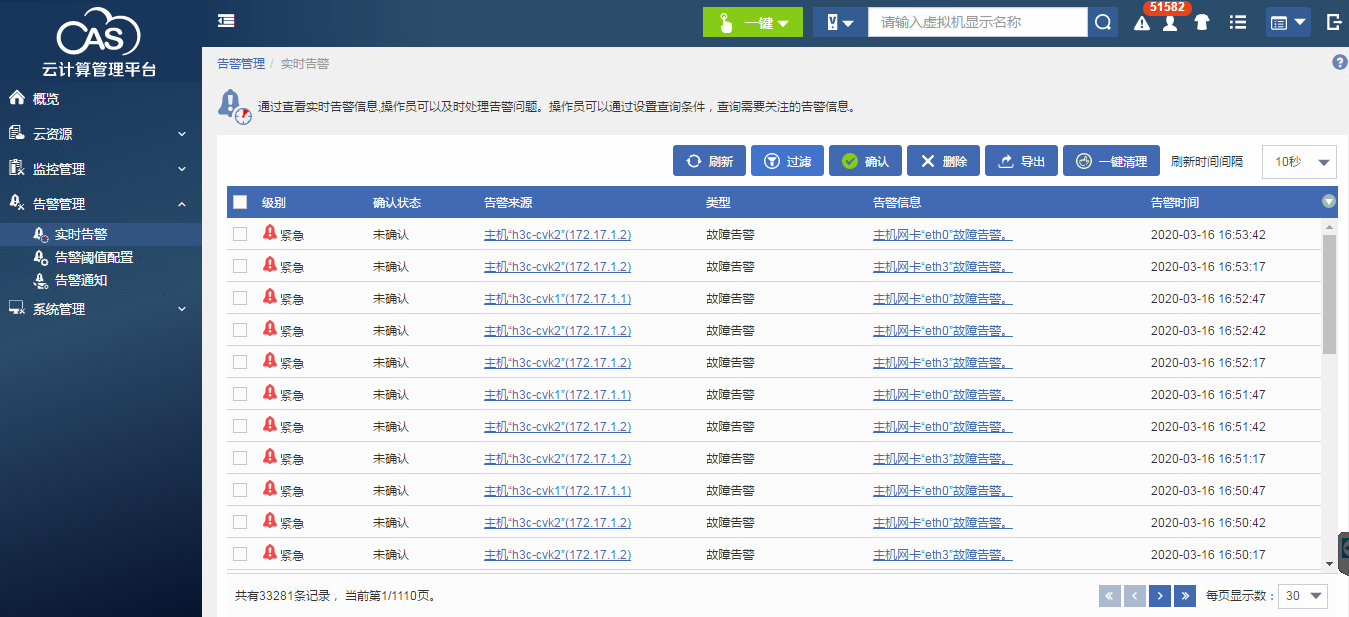Collapse the 告警管理 menu chevron
Screen dimensions: 1349x617
coord(182,204)
